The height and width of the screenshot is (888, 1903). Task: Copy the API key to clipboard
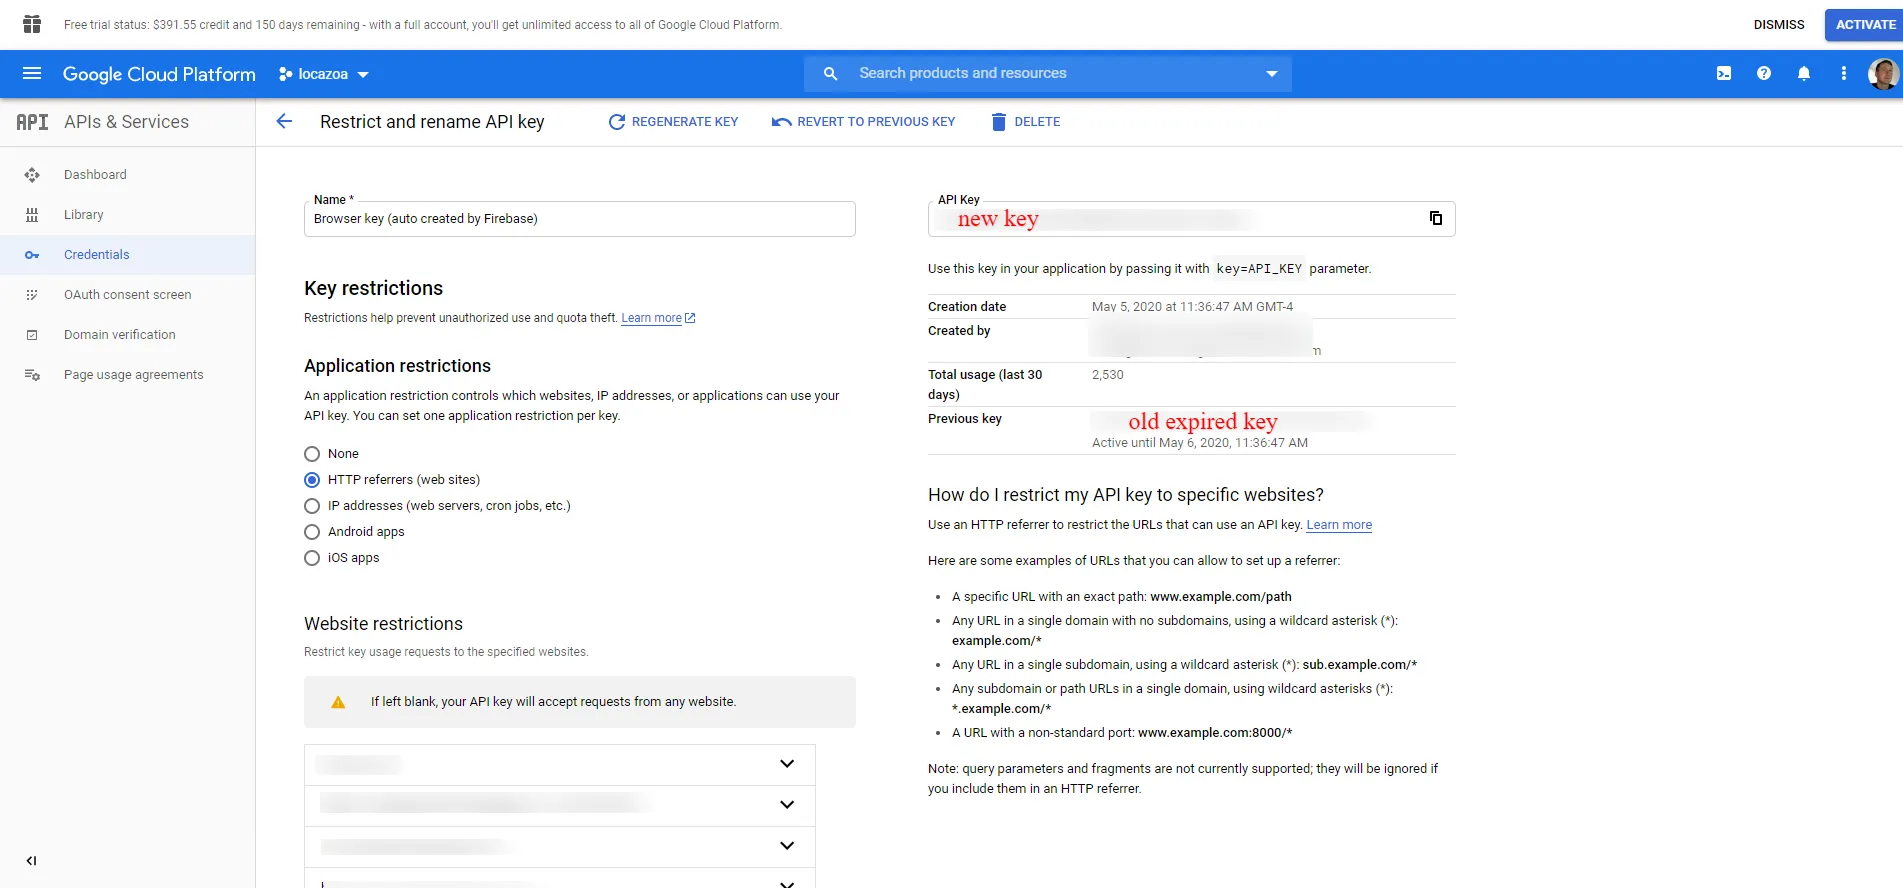1436,218
